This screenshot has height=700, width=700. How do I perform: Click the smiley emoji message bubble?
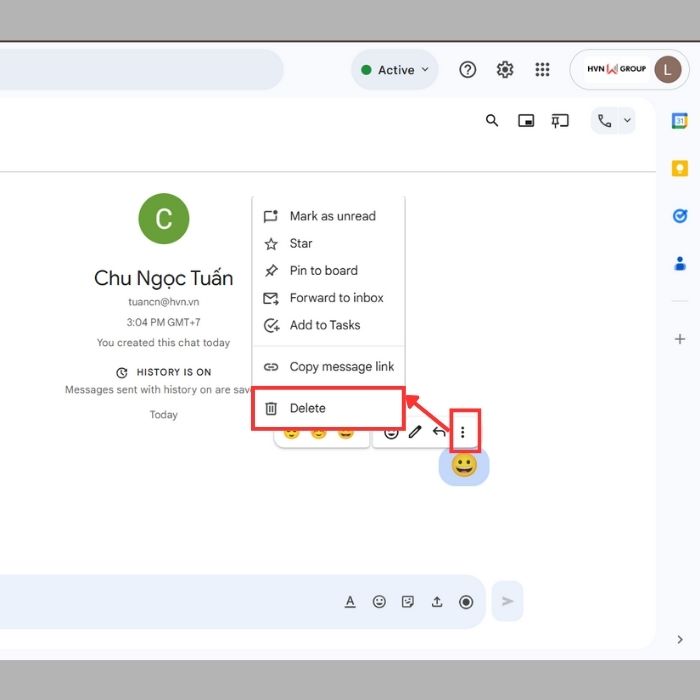coord(464,466)
